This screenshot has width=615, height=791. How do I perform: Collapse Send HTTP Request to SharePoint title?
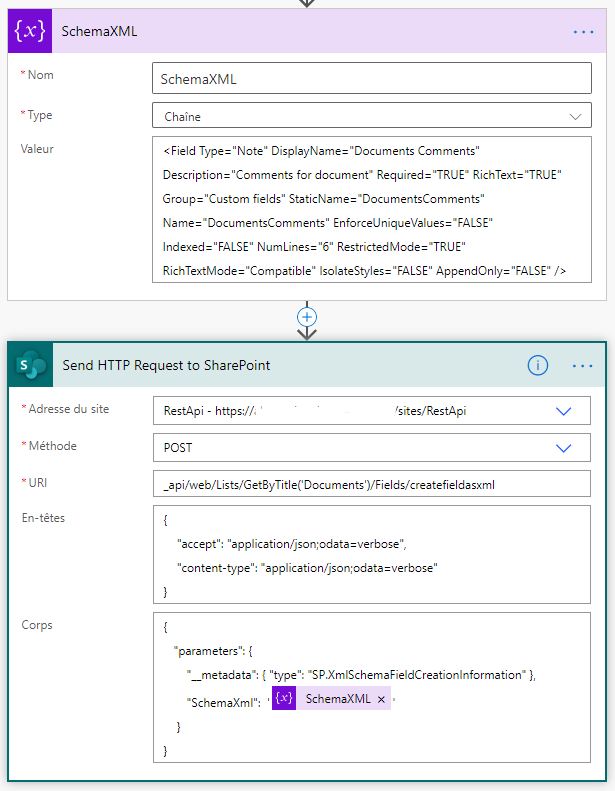tap(166, 365)
